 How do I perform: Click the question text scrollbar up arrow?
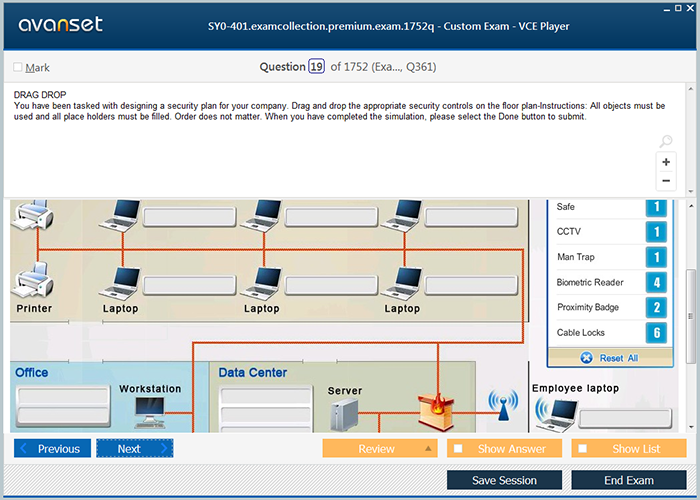click(x=691, y=89)
